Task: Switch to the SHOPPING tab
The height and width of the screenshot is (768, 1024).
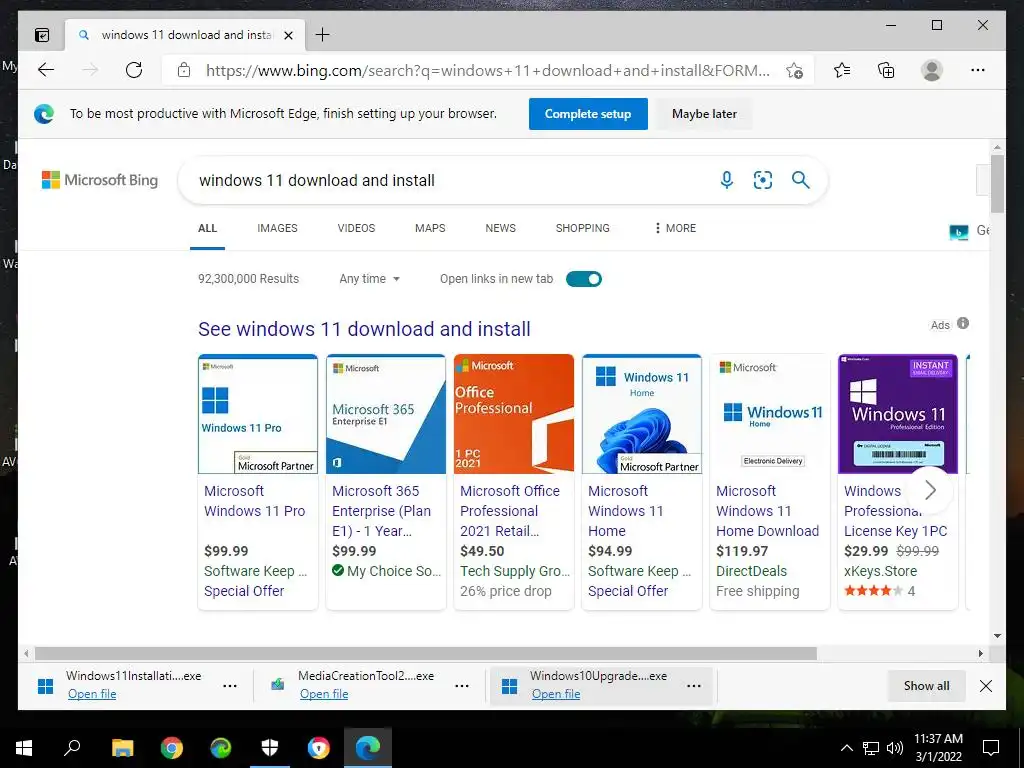Action: pos(583,228)
